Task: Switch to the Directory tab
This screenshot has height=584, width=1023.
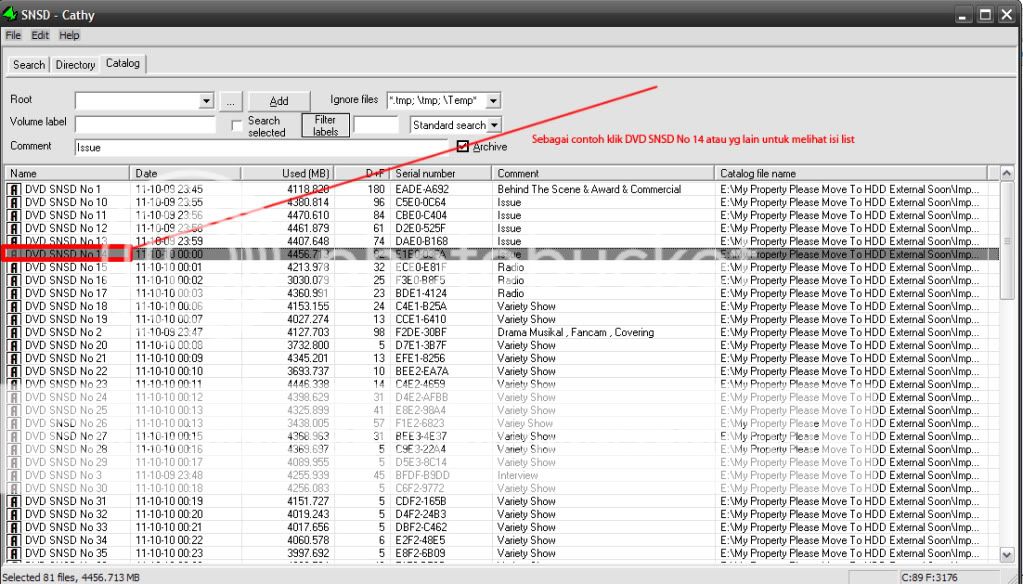Action: [75, 65]
